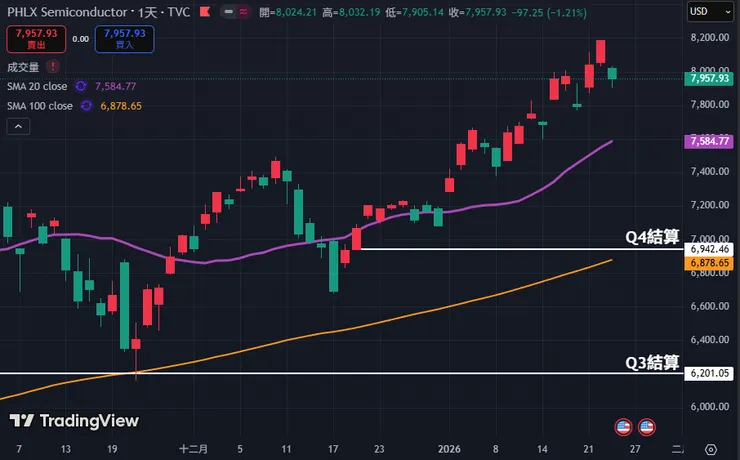Click the SMA 100 close legend label
This screenshot has height=460, width=740.
(x=40, y=106)
